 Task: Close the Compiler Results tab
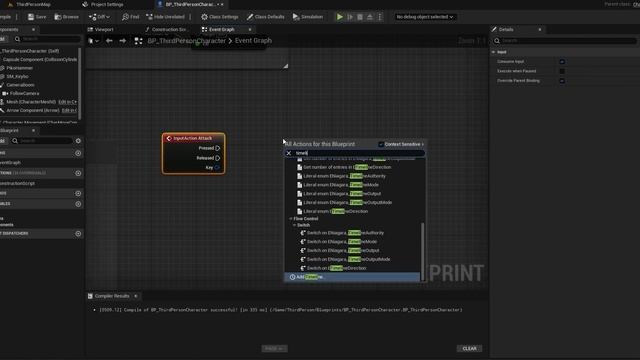(136, 296)
